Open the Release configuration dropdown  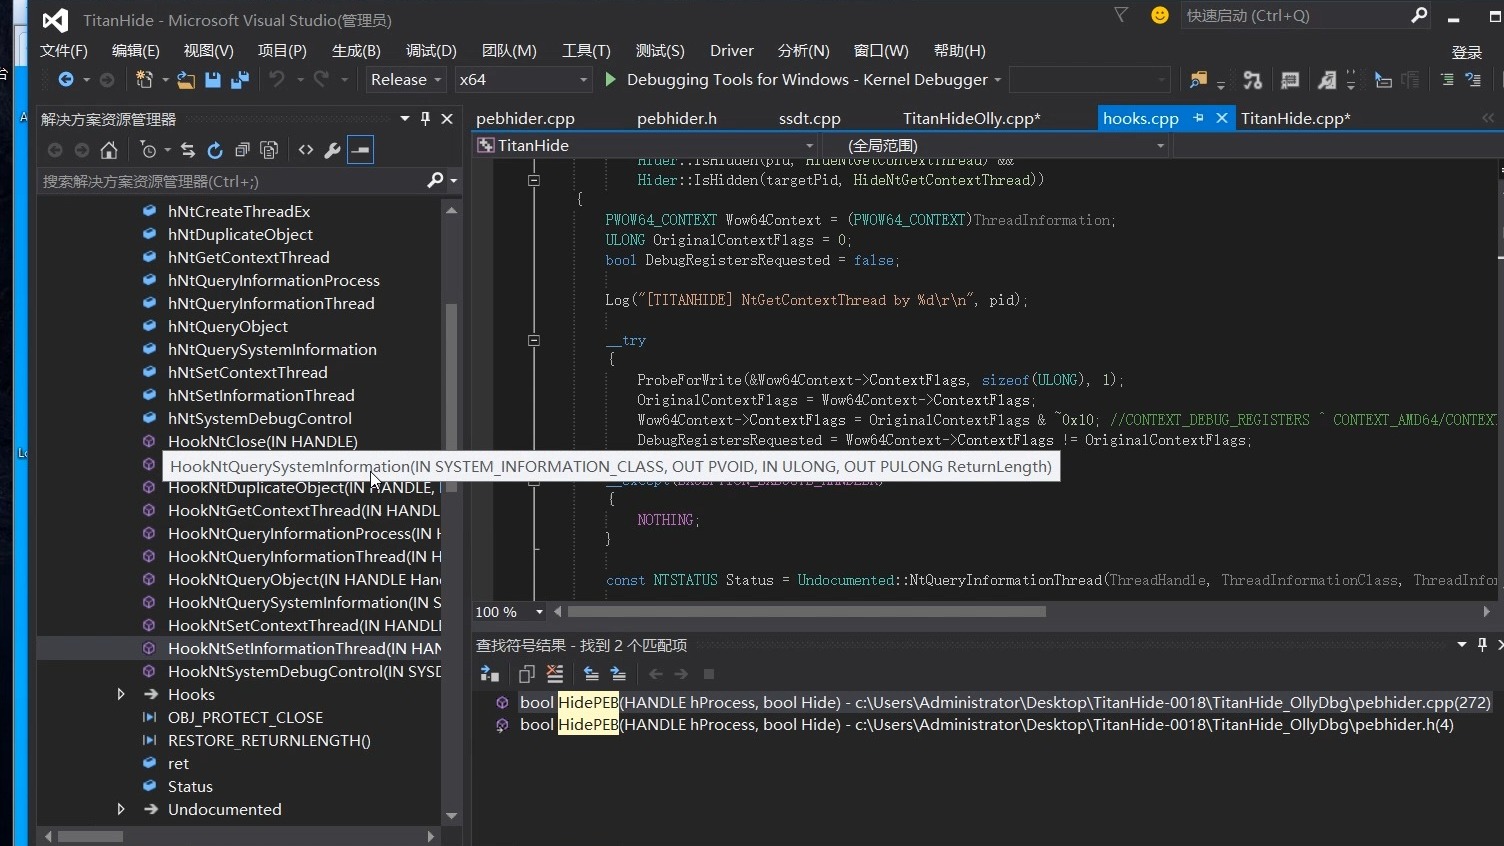[x=406, y=80]
